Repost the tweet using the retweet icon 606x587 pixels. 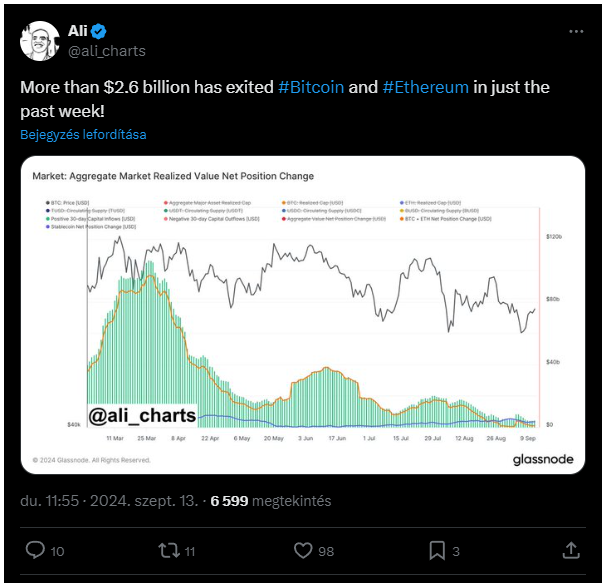coord(169,551)
